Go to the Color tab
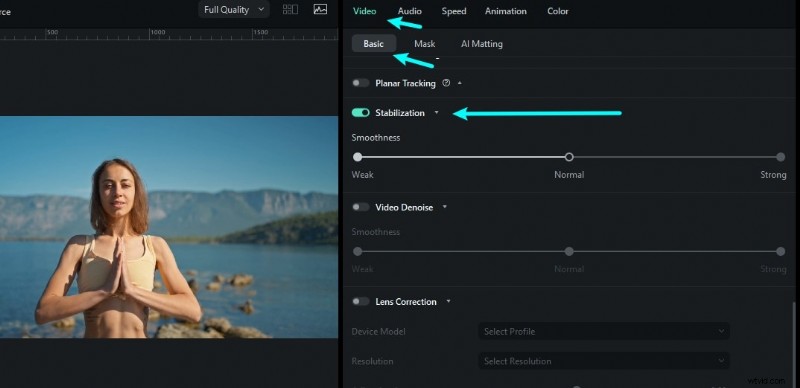The image size is (800, 388). click(x=558, y=11)
